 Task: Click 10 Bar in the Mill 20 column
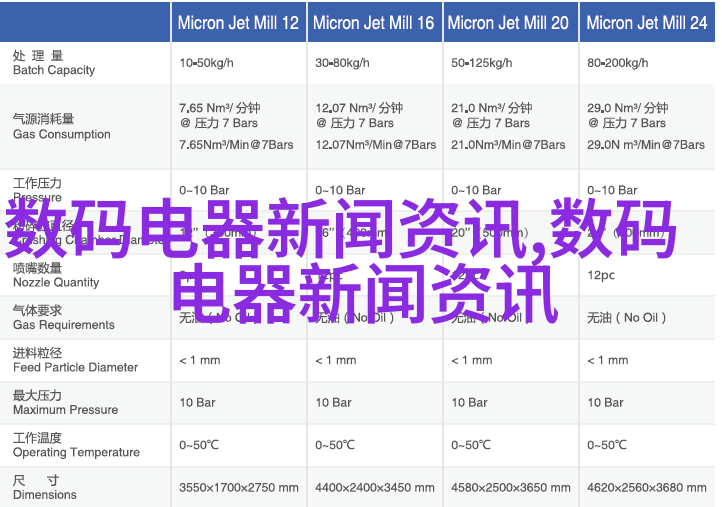pos(469,403)
